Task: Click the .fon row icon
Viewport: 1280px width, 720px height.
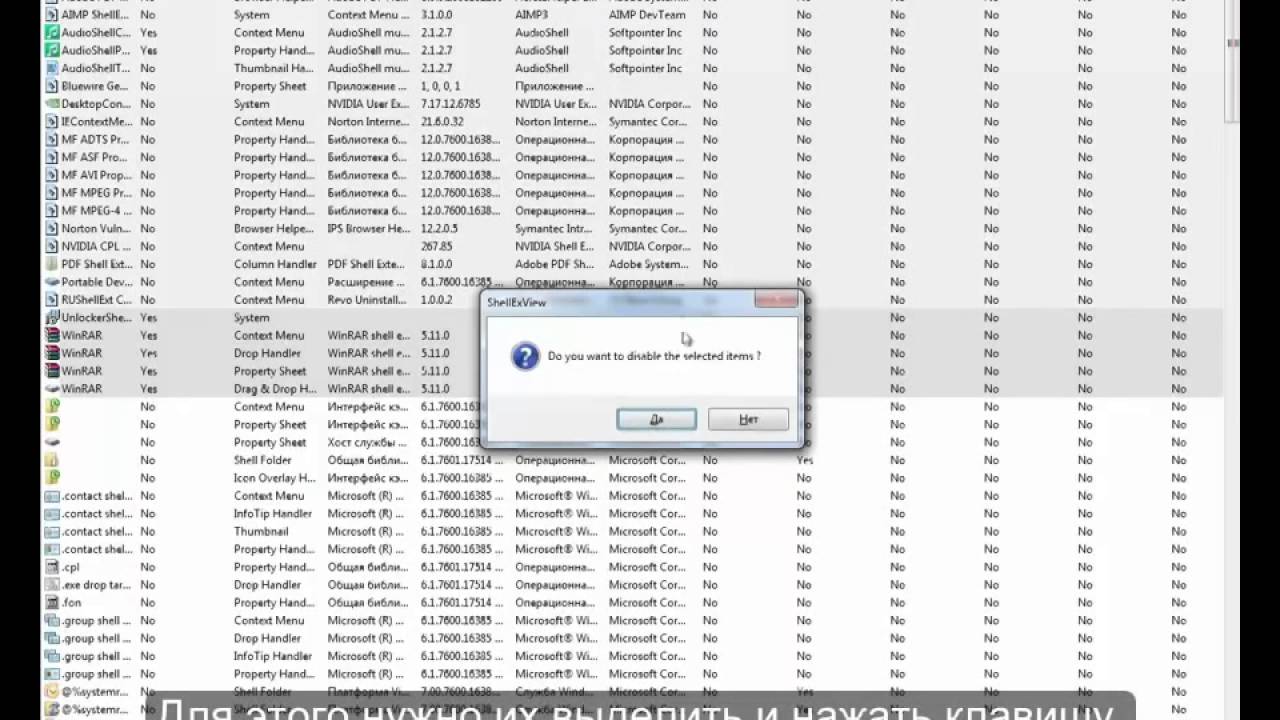Action: click(52, 603)
